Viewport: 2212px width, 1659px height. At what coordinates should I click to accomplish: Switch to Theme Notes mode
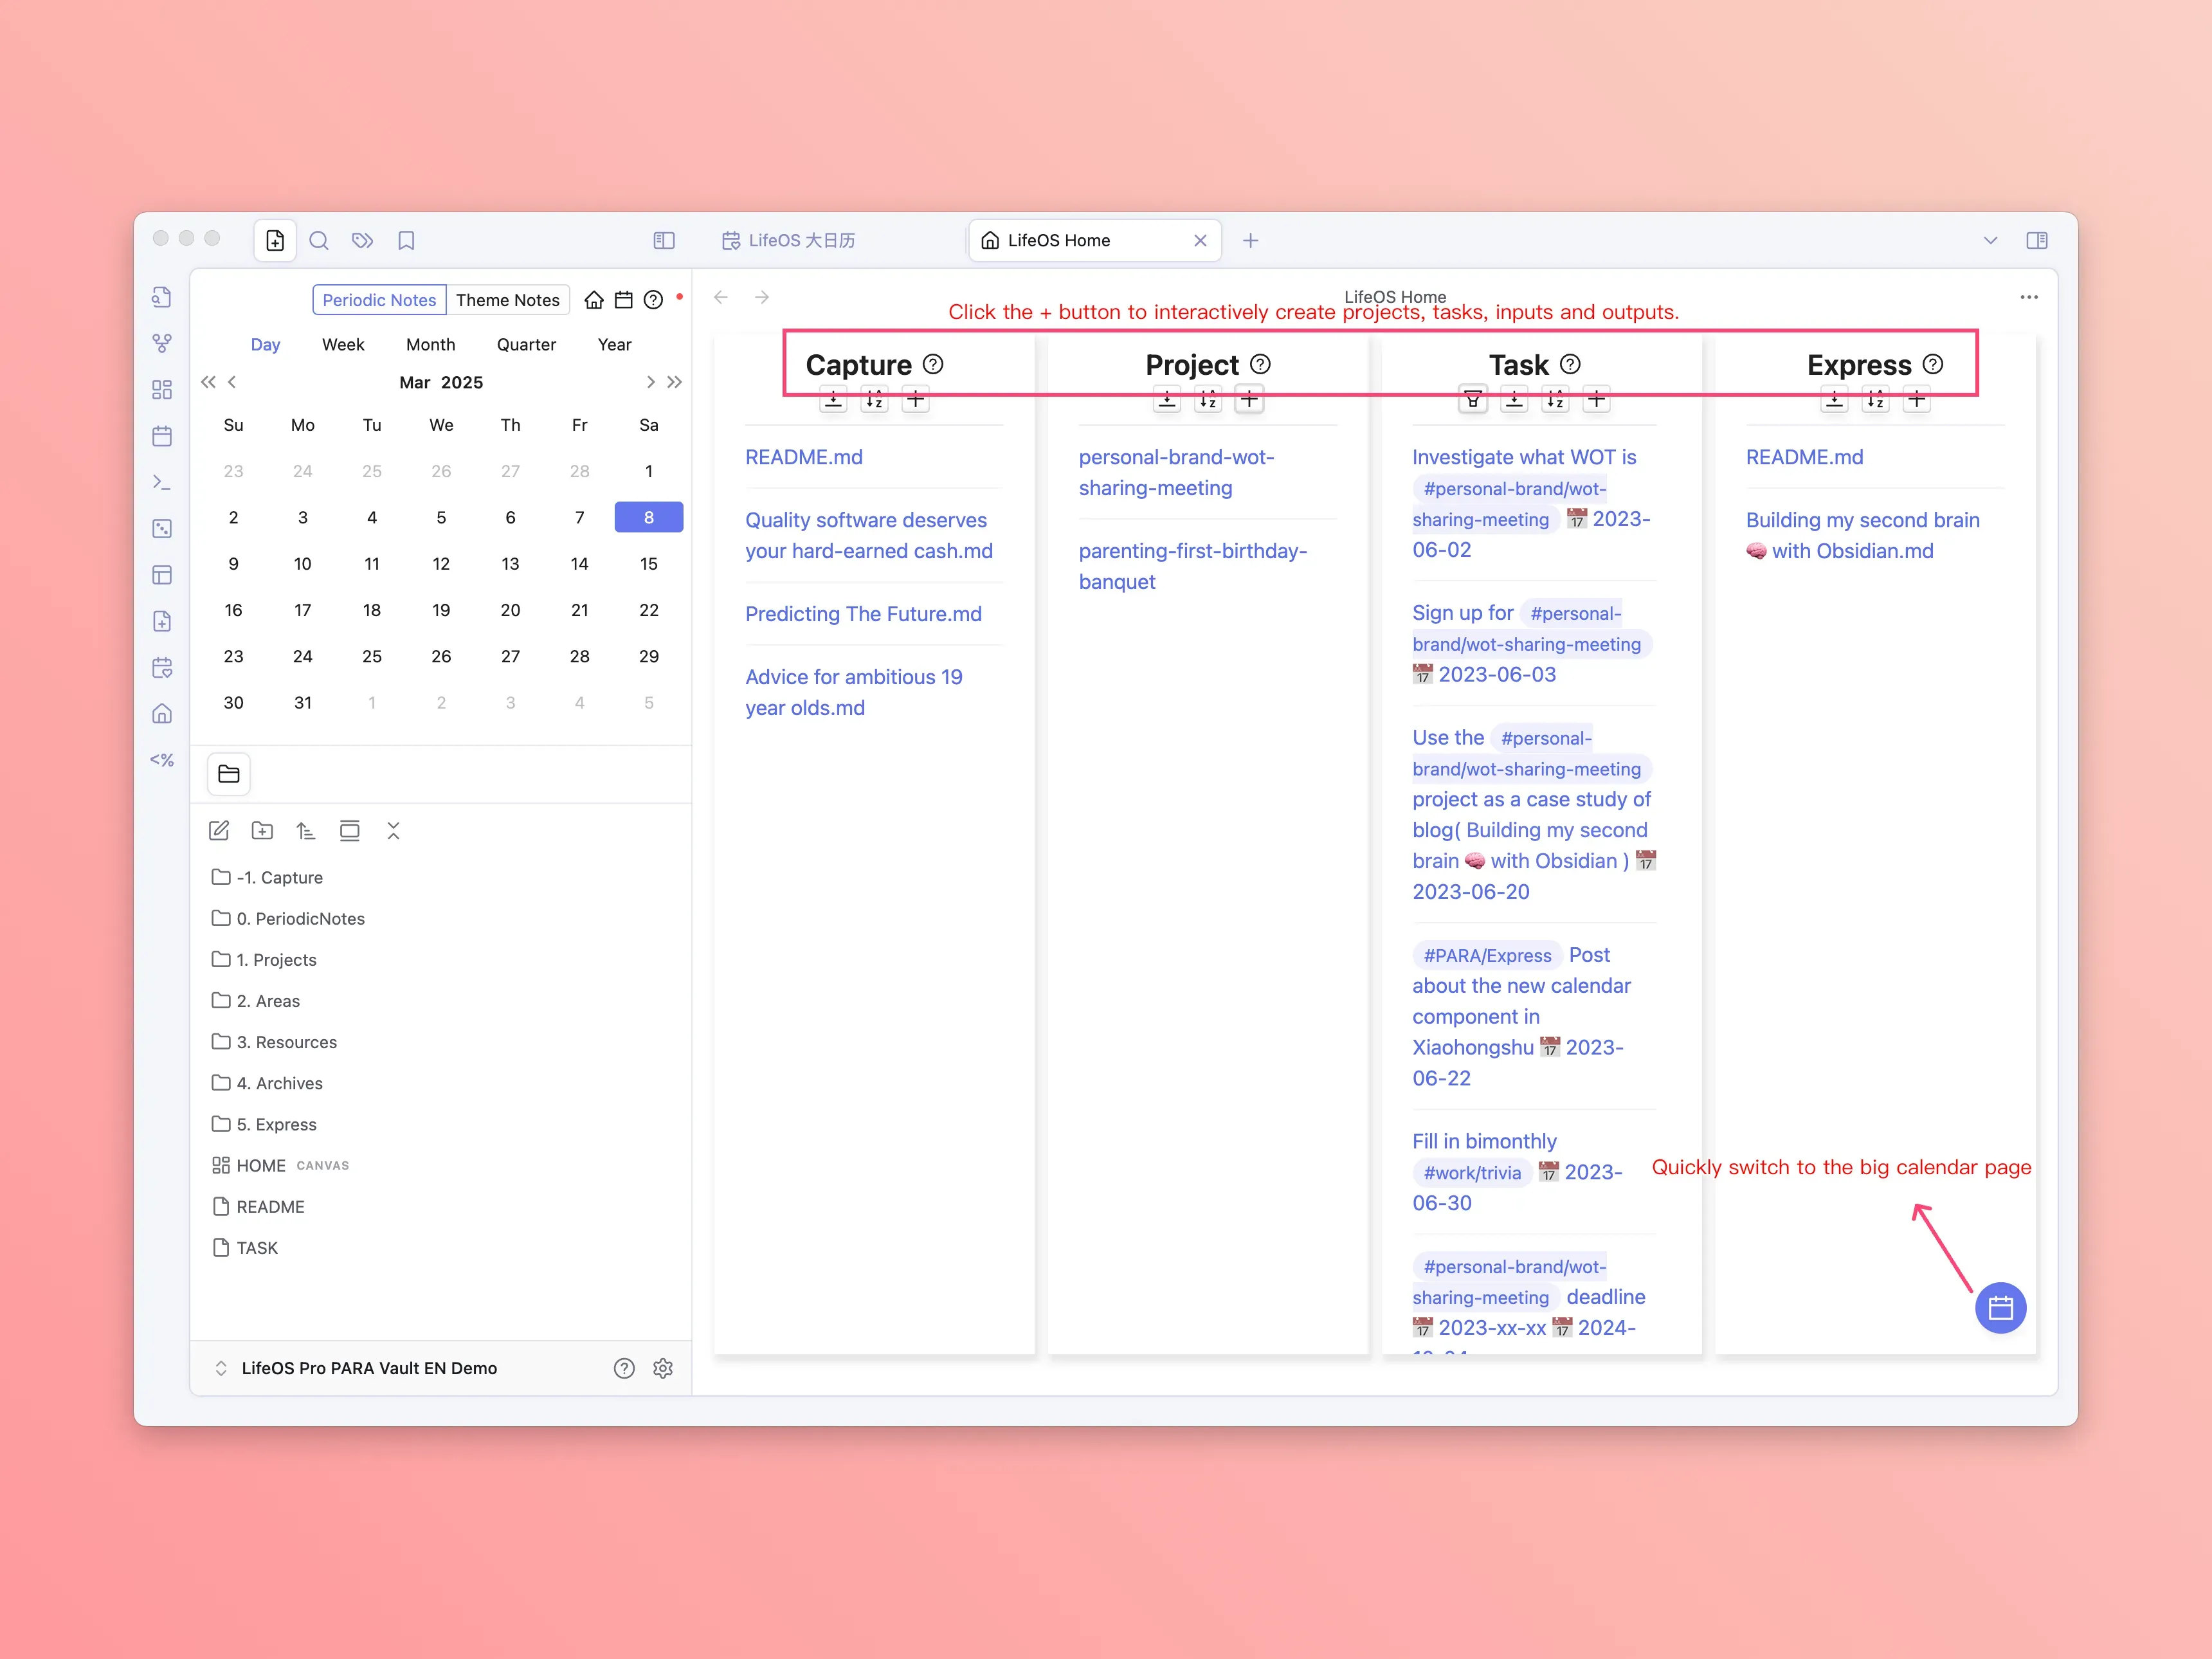point(507,300)
